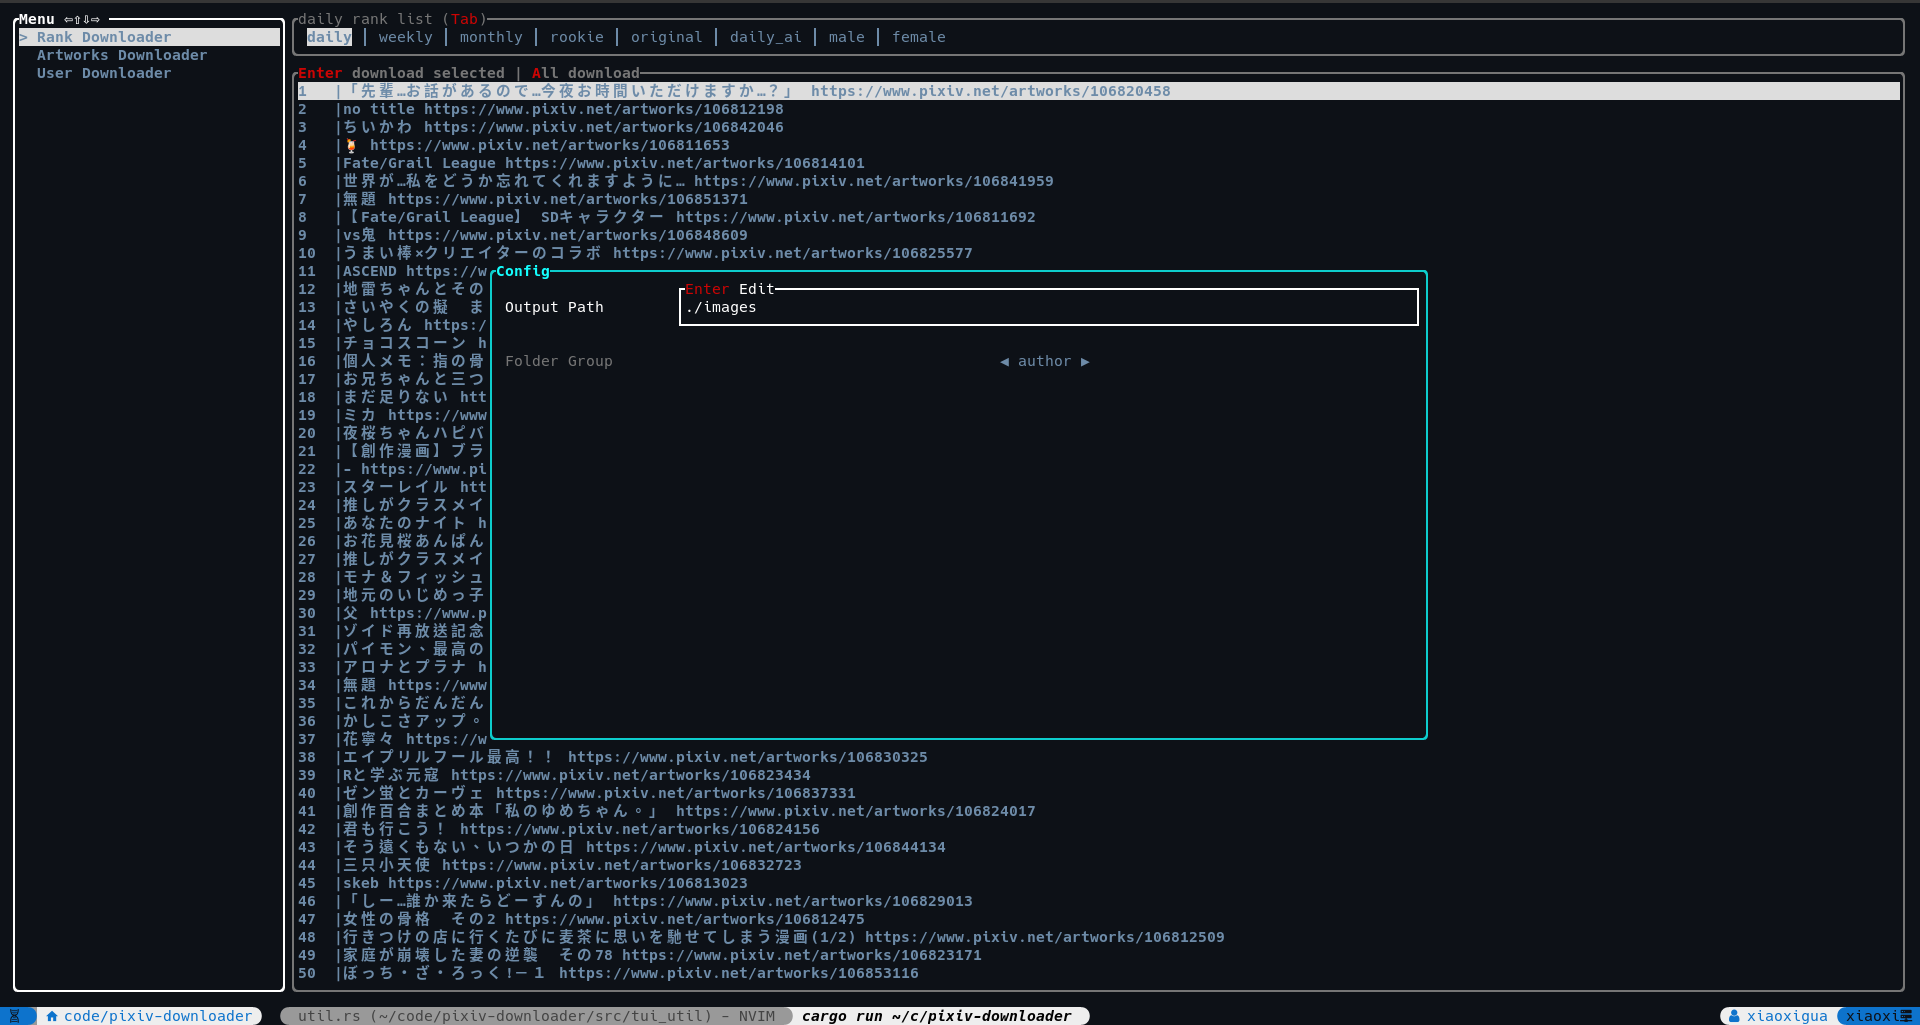Switch to the weekly rank tab
The width and height of the screenshot is (1920, 1025).
pyautogui.click(x=405, y=37)
